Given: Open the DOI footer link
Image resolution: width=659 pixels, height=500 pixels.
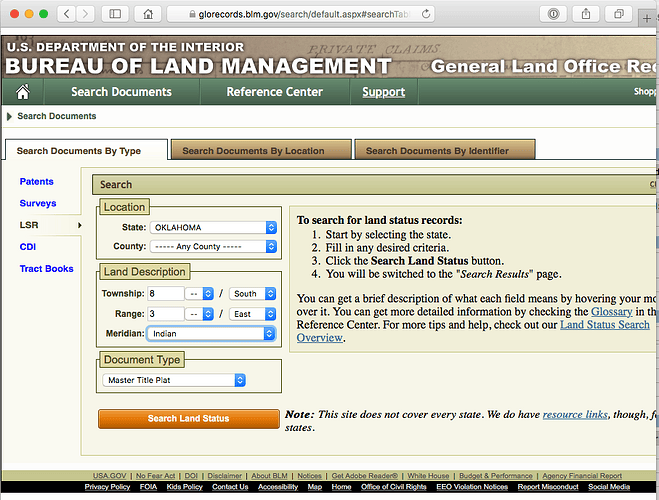Looking at the screenshot, I should (x=191, y=476).
